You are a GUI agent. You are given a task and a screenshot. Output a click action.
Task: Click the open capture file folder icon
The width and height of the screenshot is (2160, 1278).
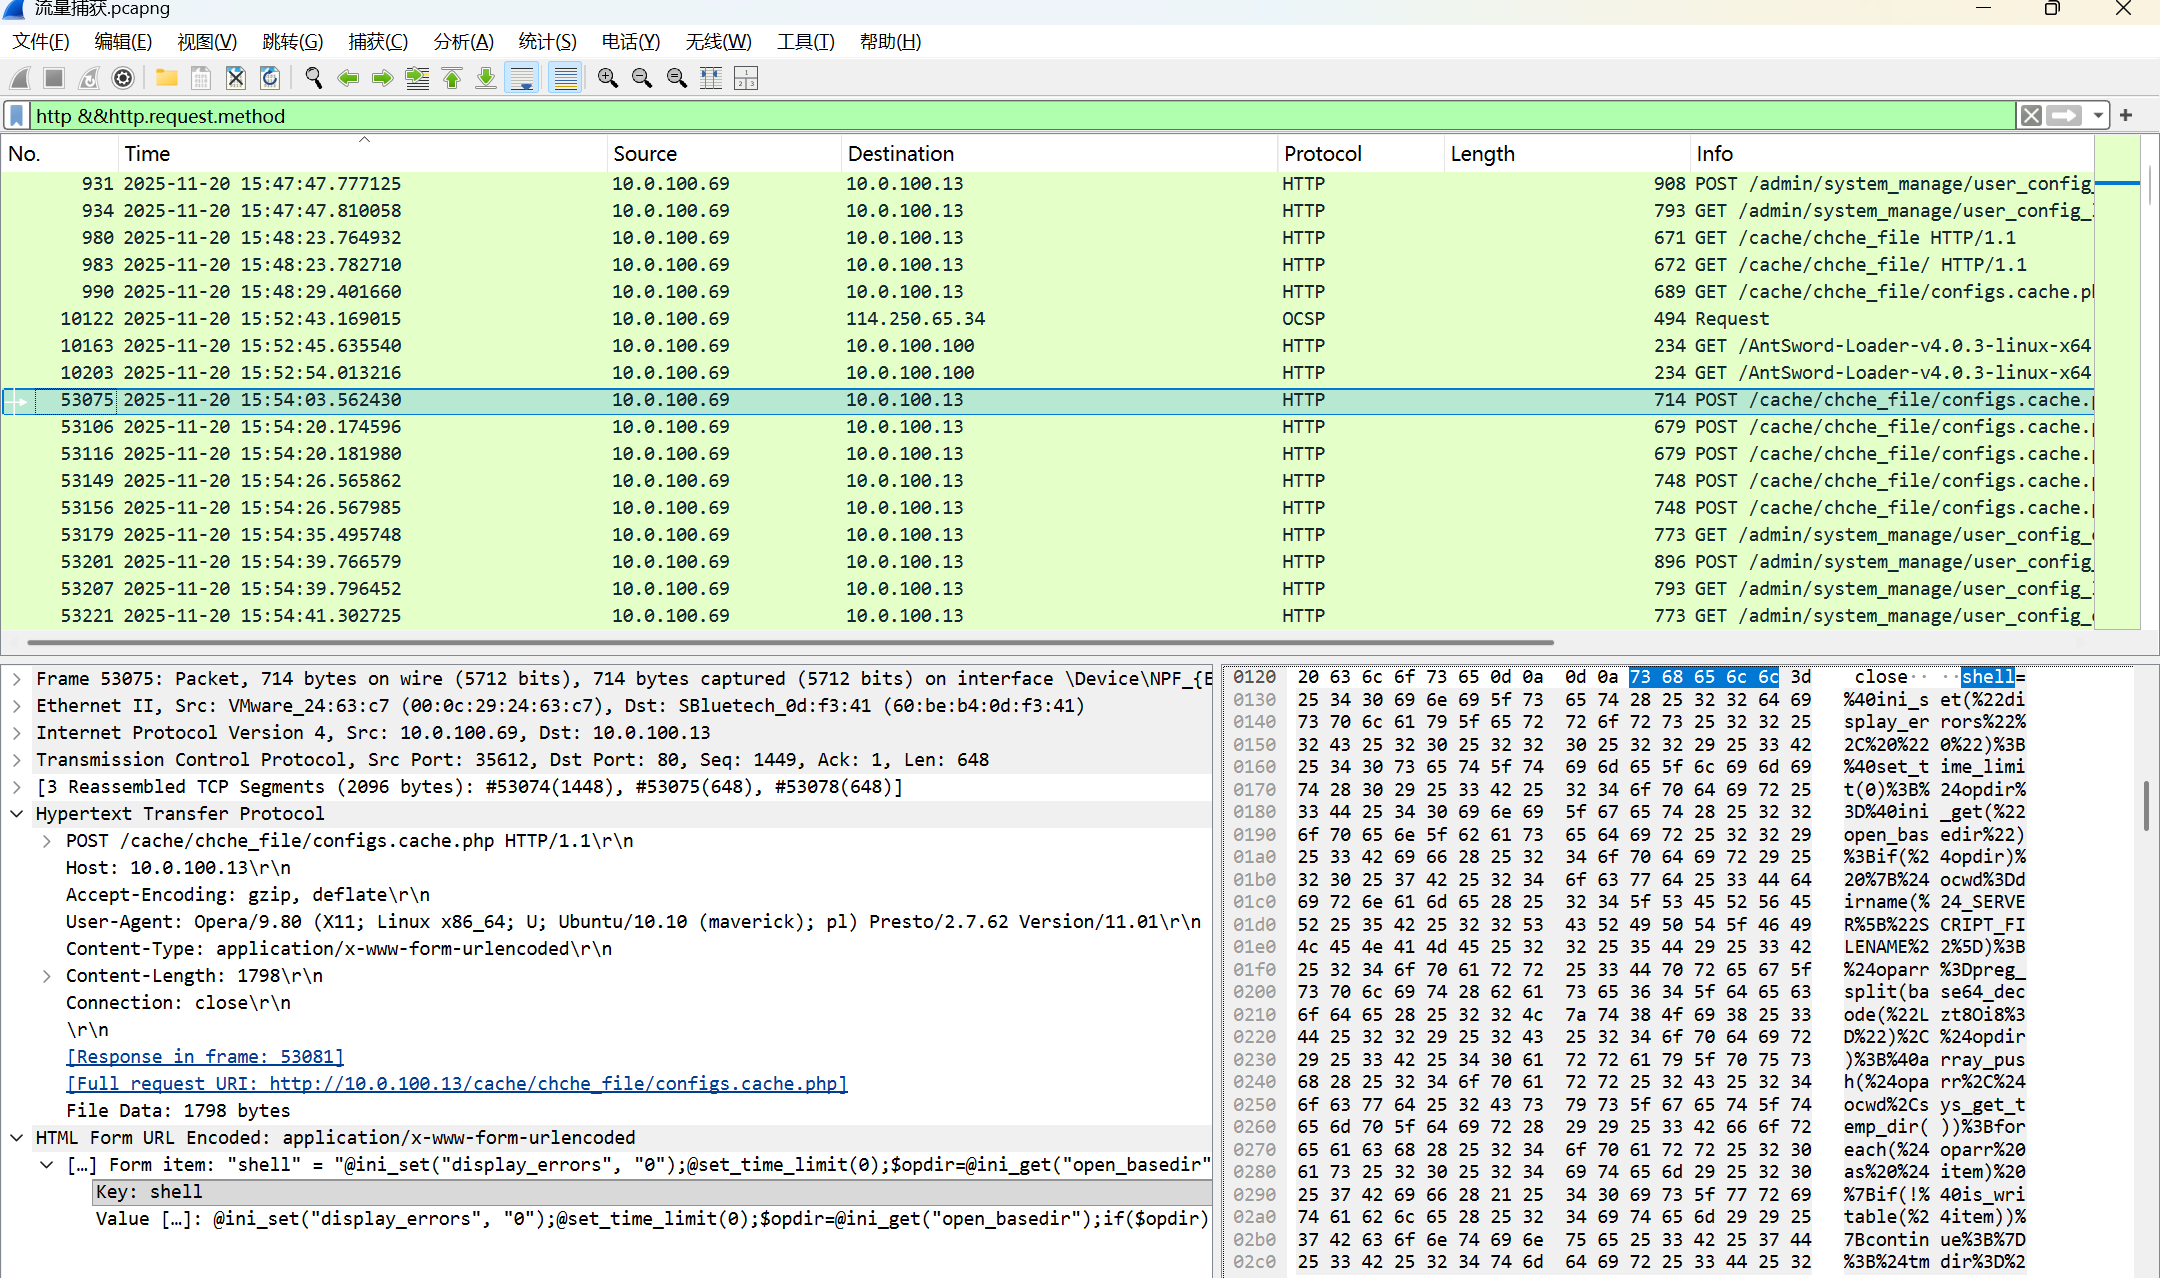tap(166, 78)
